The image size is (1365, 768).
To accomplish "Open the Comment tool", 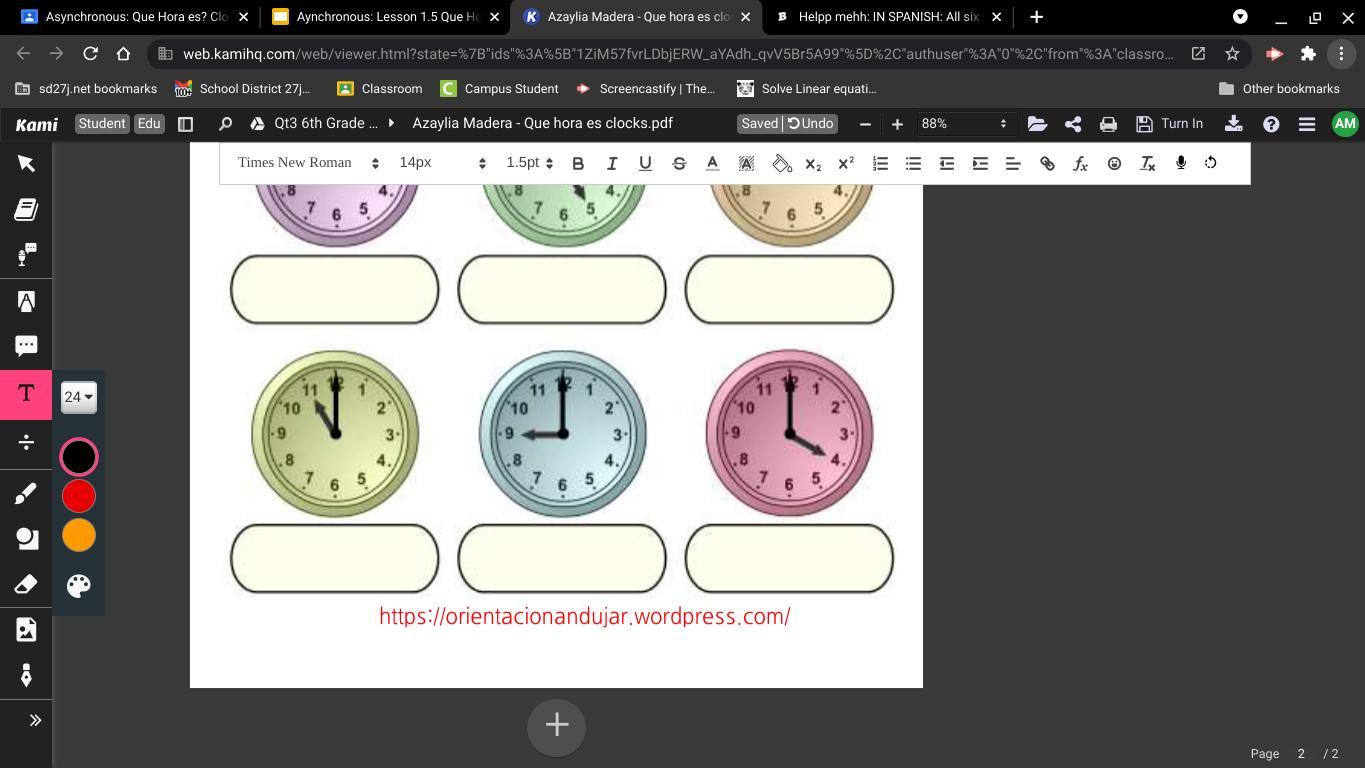I will [x=26, y=346].
